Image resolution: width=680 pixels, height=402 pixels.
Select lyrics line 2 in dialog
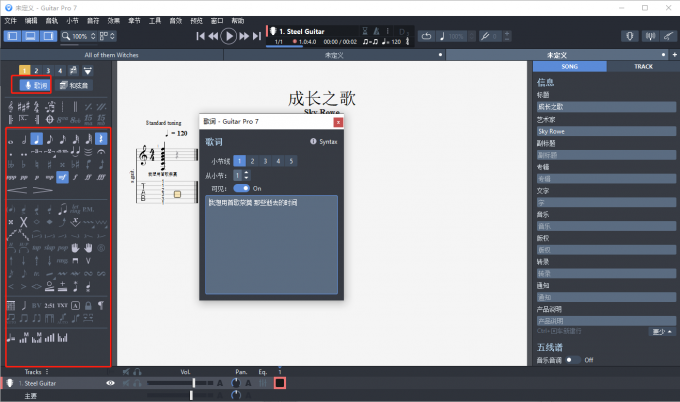252,161
